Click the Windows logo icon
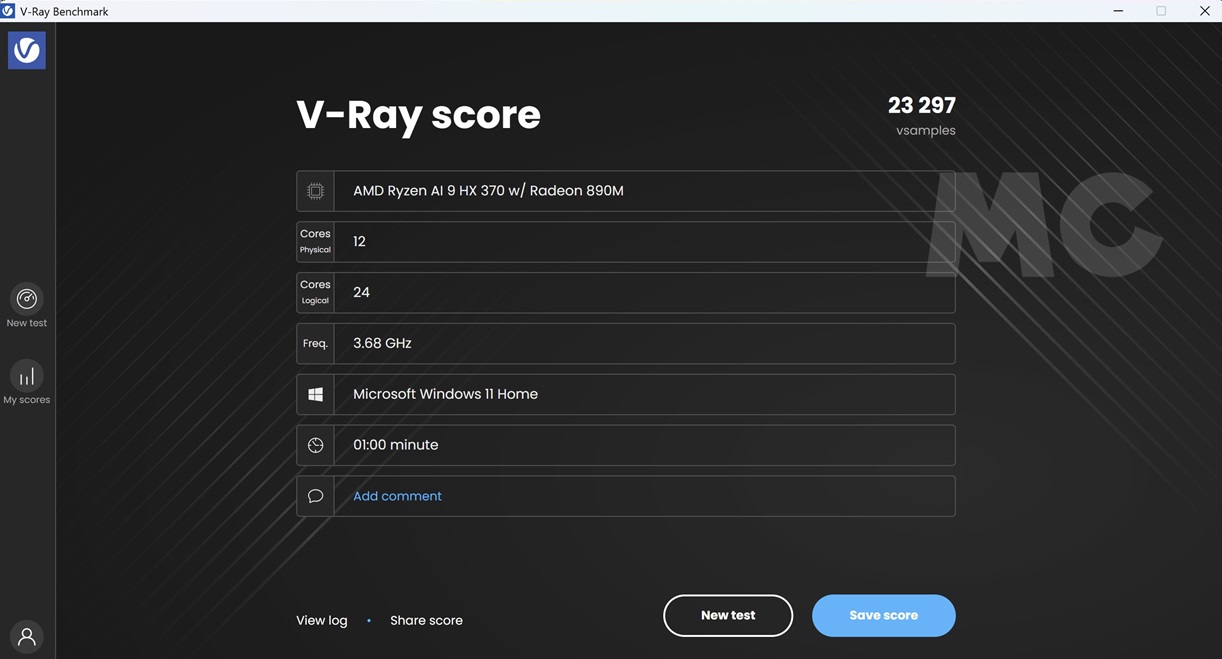 tap(315, 395)
